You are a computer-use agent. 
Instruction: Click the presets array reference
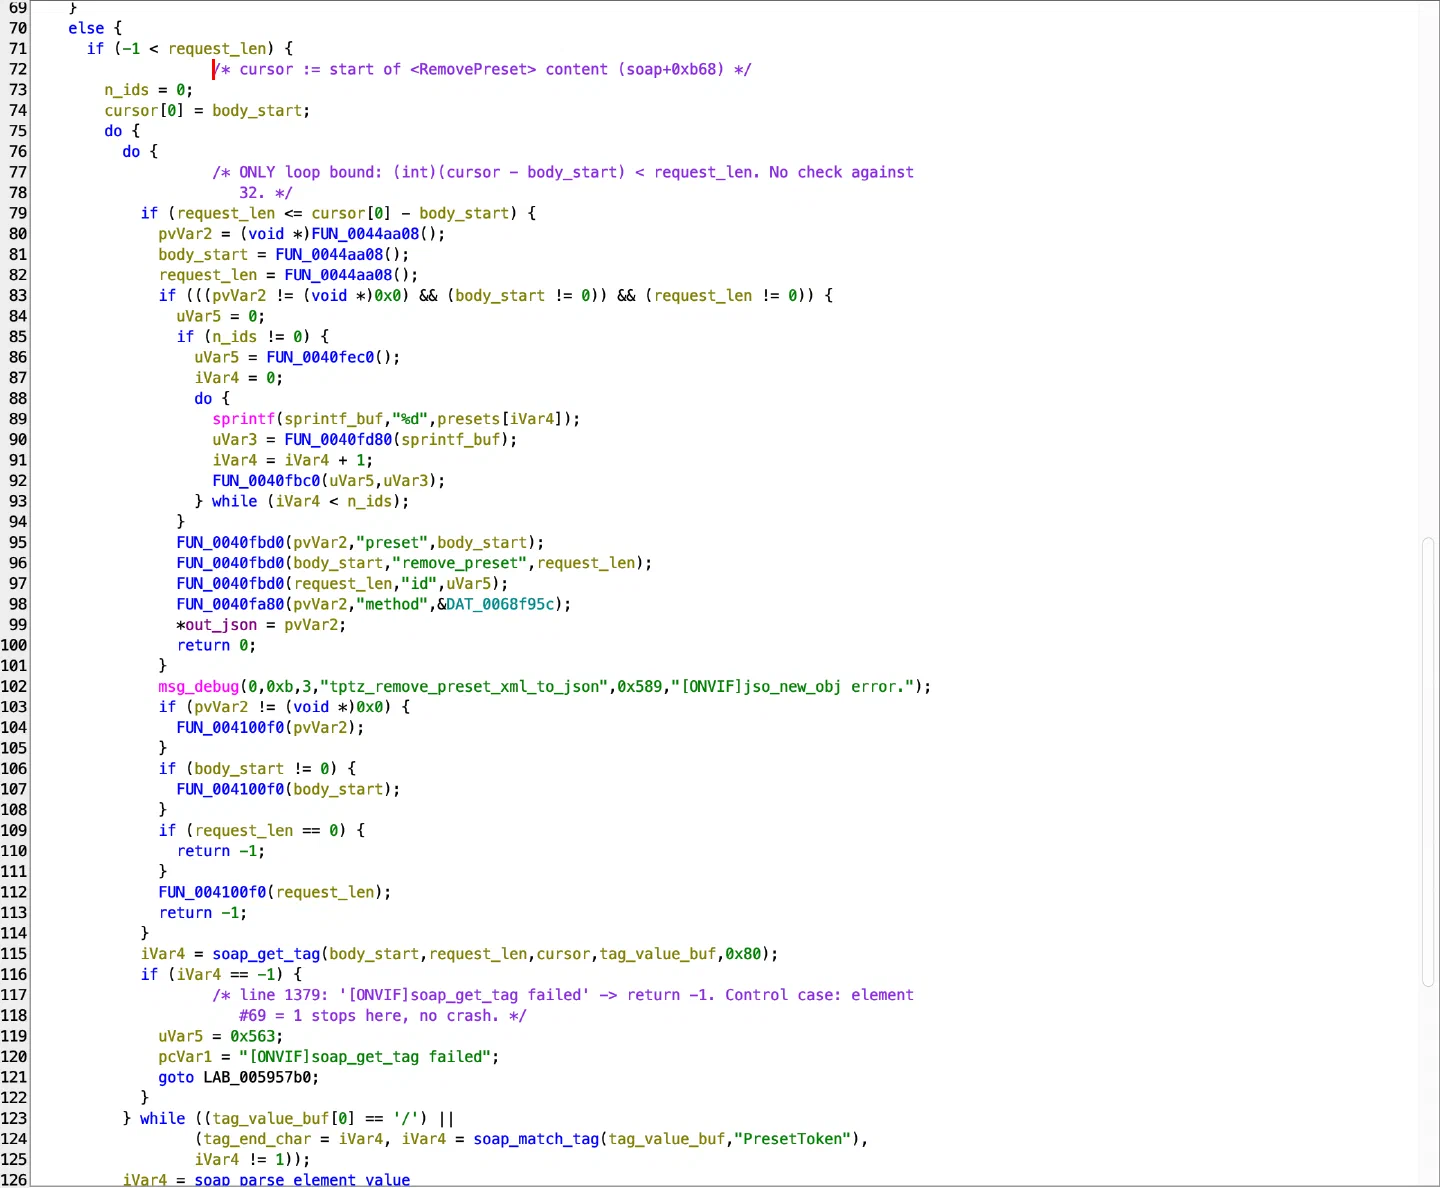pyautogui.click(x=468, y=419)
